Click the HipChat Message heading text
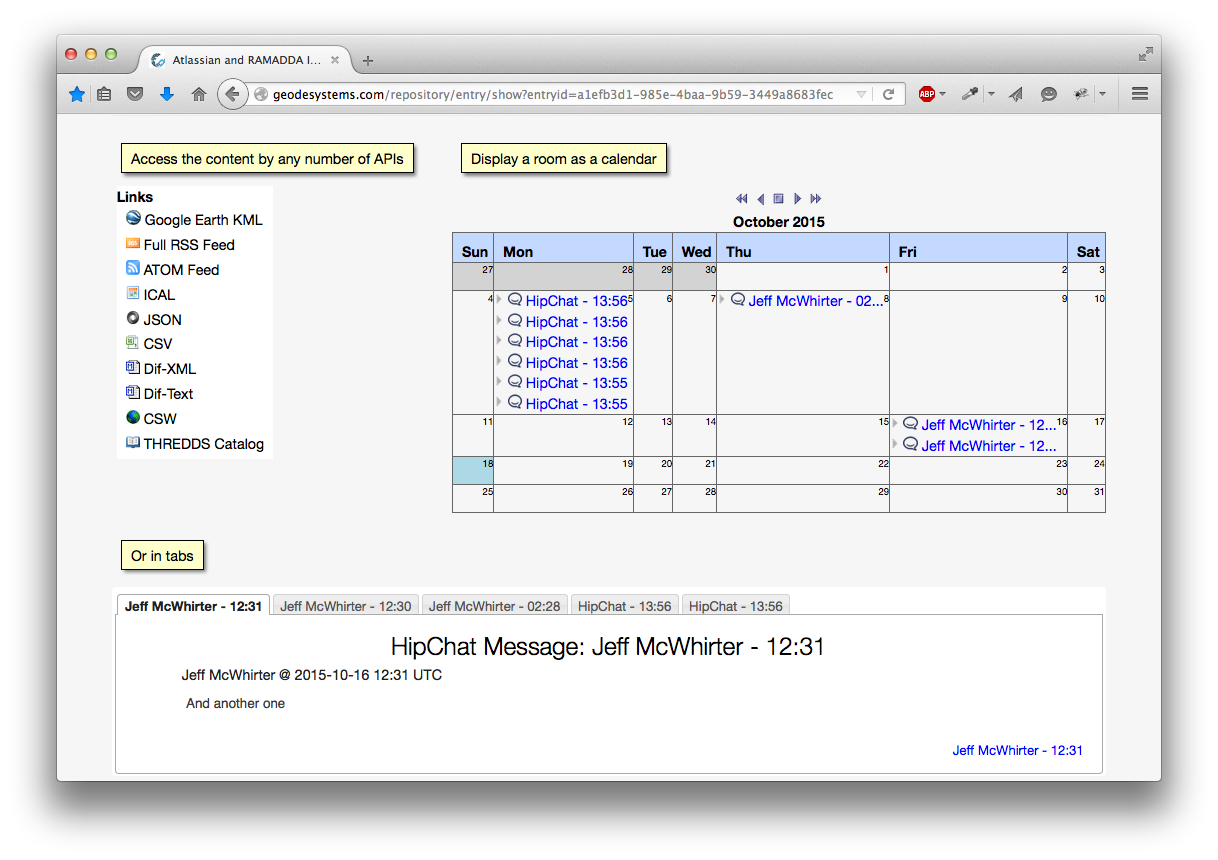This screenshot has height=860, width=1218. 608,646
